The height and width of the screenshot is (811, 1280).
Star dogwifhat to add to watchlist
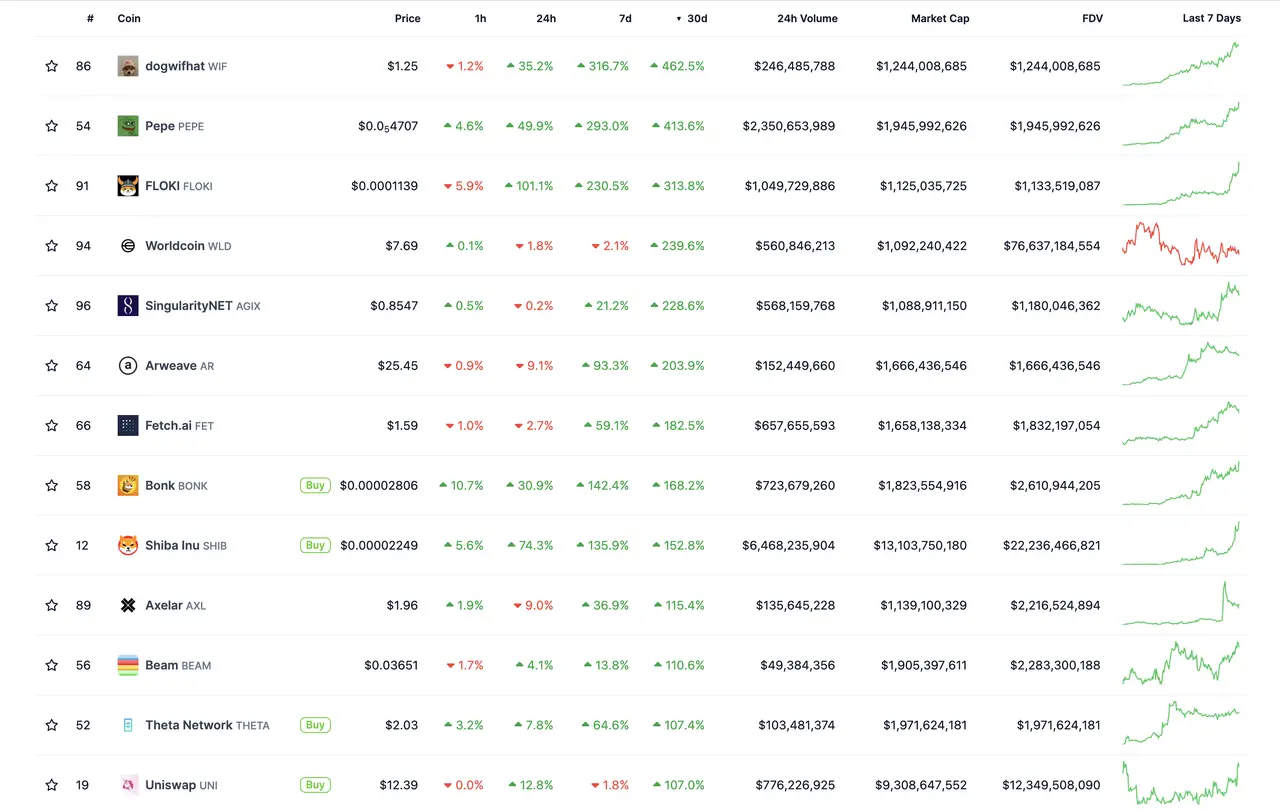pyautogui.click(x=52, y=66)
